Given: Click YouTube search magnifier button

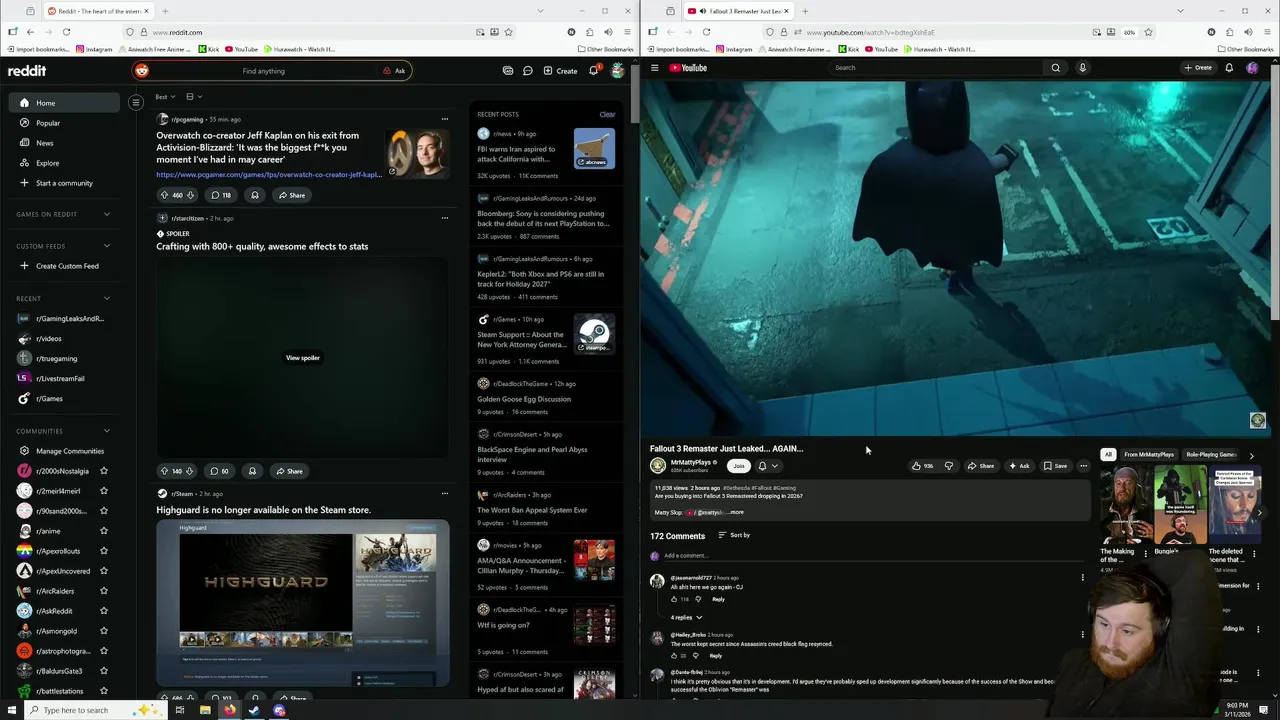Looking at the screenshot, I should [x=1055, y=68].
